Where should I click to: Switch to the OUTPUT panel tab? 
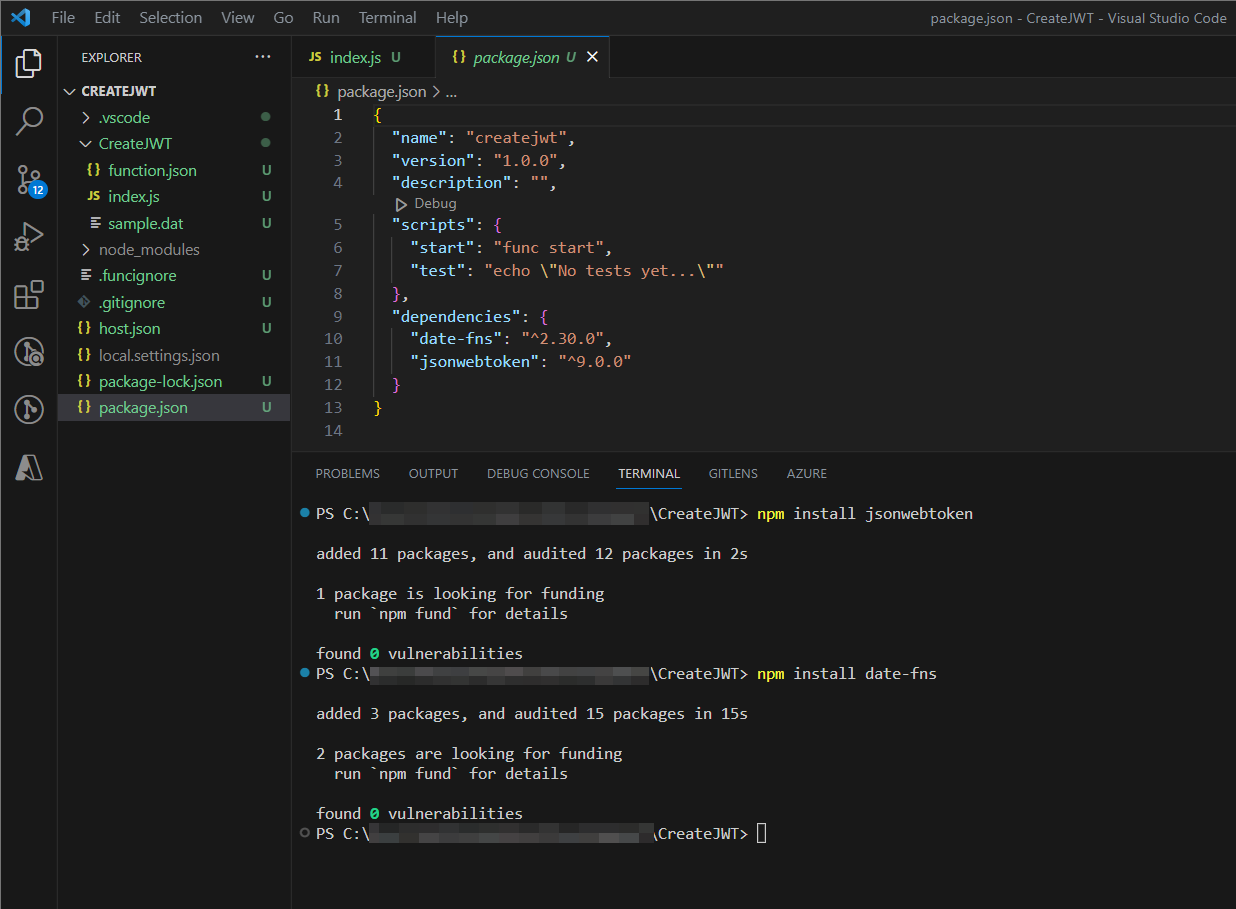point(433,474)
